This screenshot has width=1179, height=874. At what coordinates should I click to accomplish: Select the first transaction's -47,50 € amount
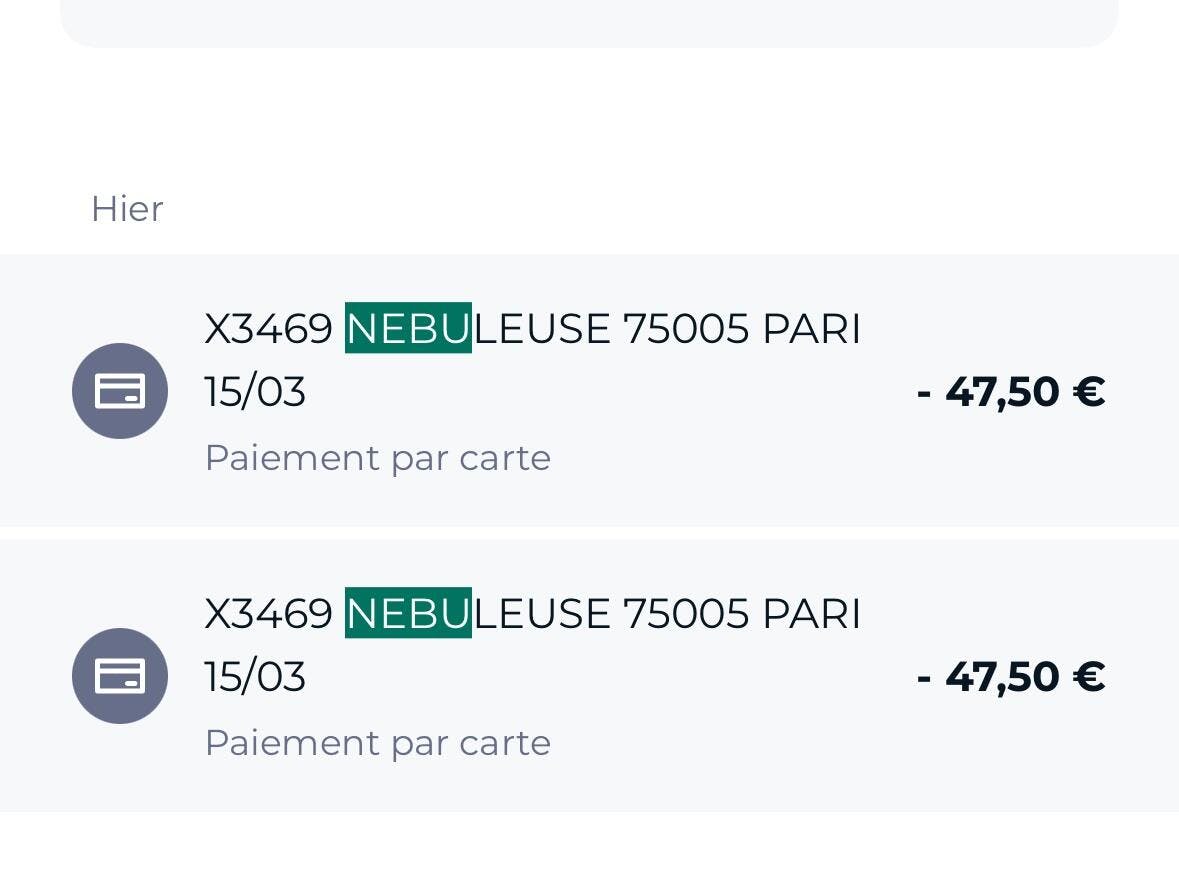(1010, 392)
